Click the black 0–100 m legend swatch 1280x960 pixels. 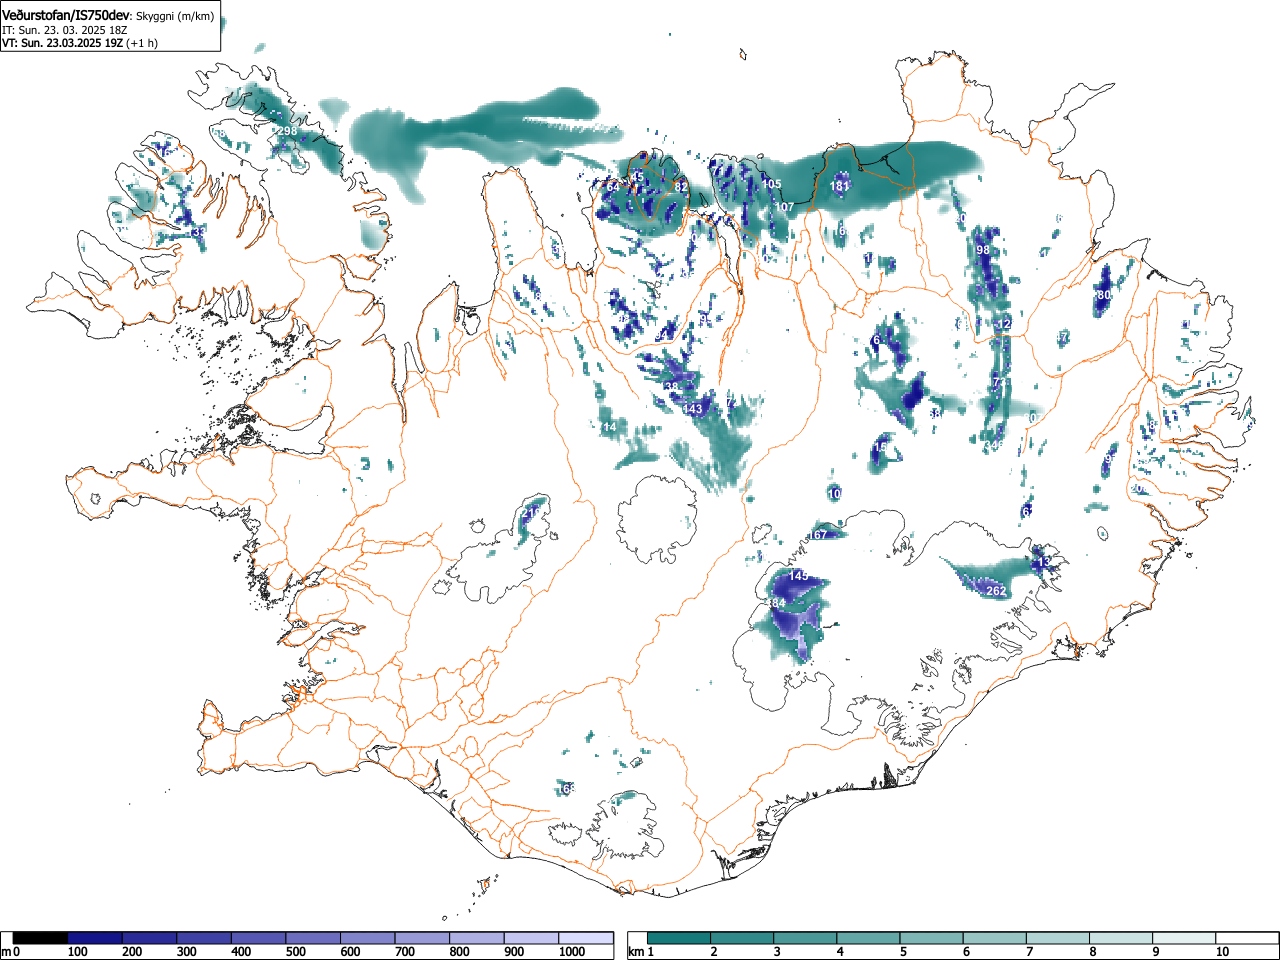(40, 938)
